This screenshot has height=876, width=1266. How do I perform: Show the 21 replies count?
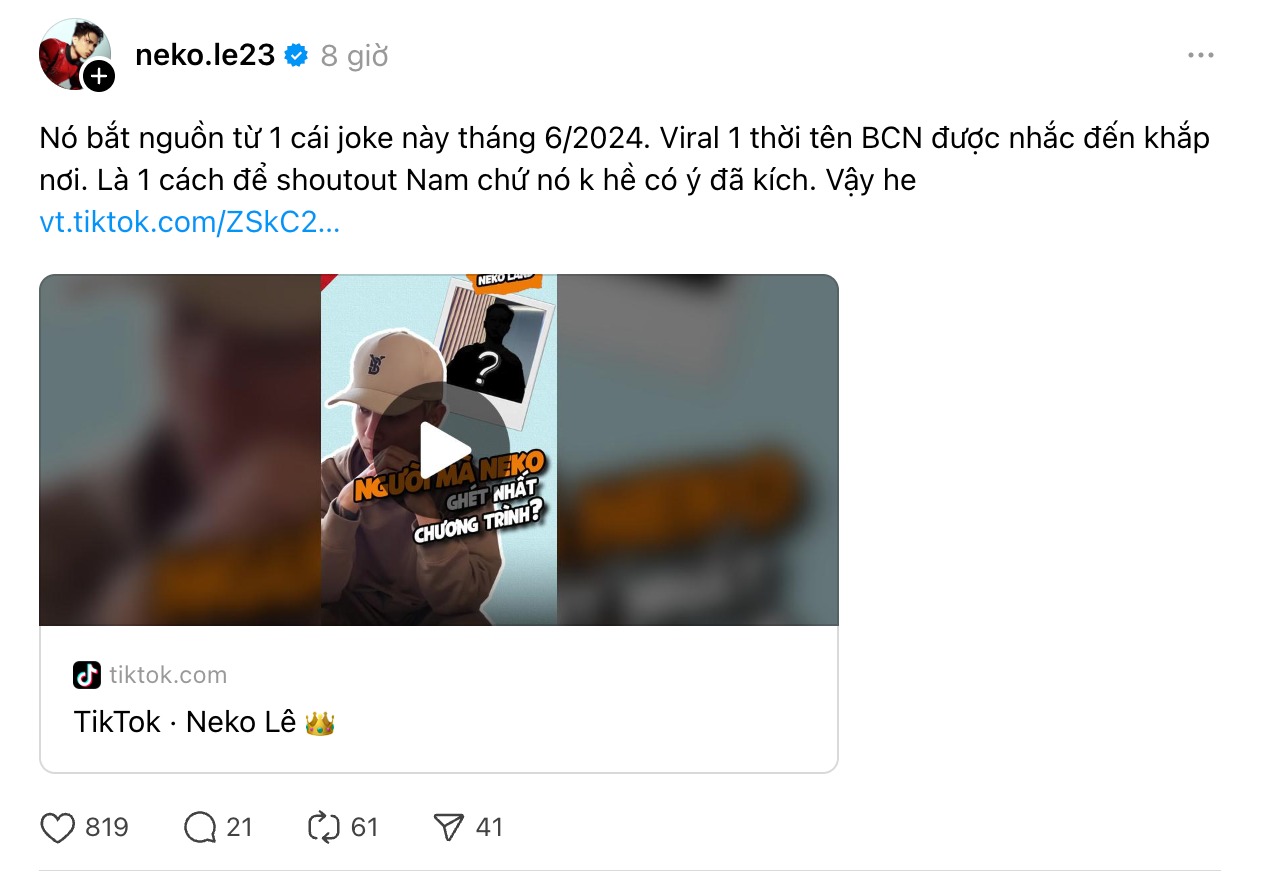tap(239, 828)
